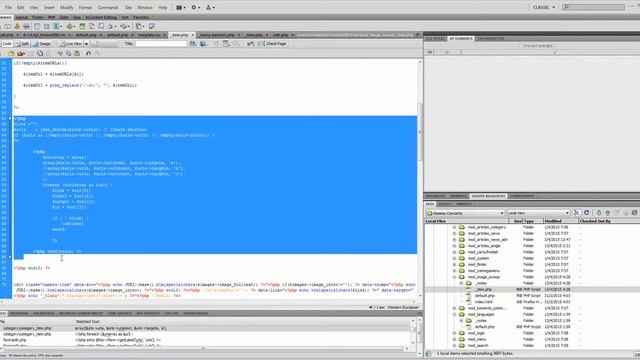Switch to Code view
This screenshot has width=640, height=360.
pyautogui.click(x=7, y=44)
